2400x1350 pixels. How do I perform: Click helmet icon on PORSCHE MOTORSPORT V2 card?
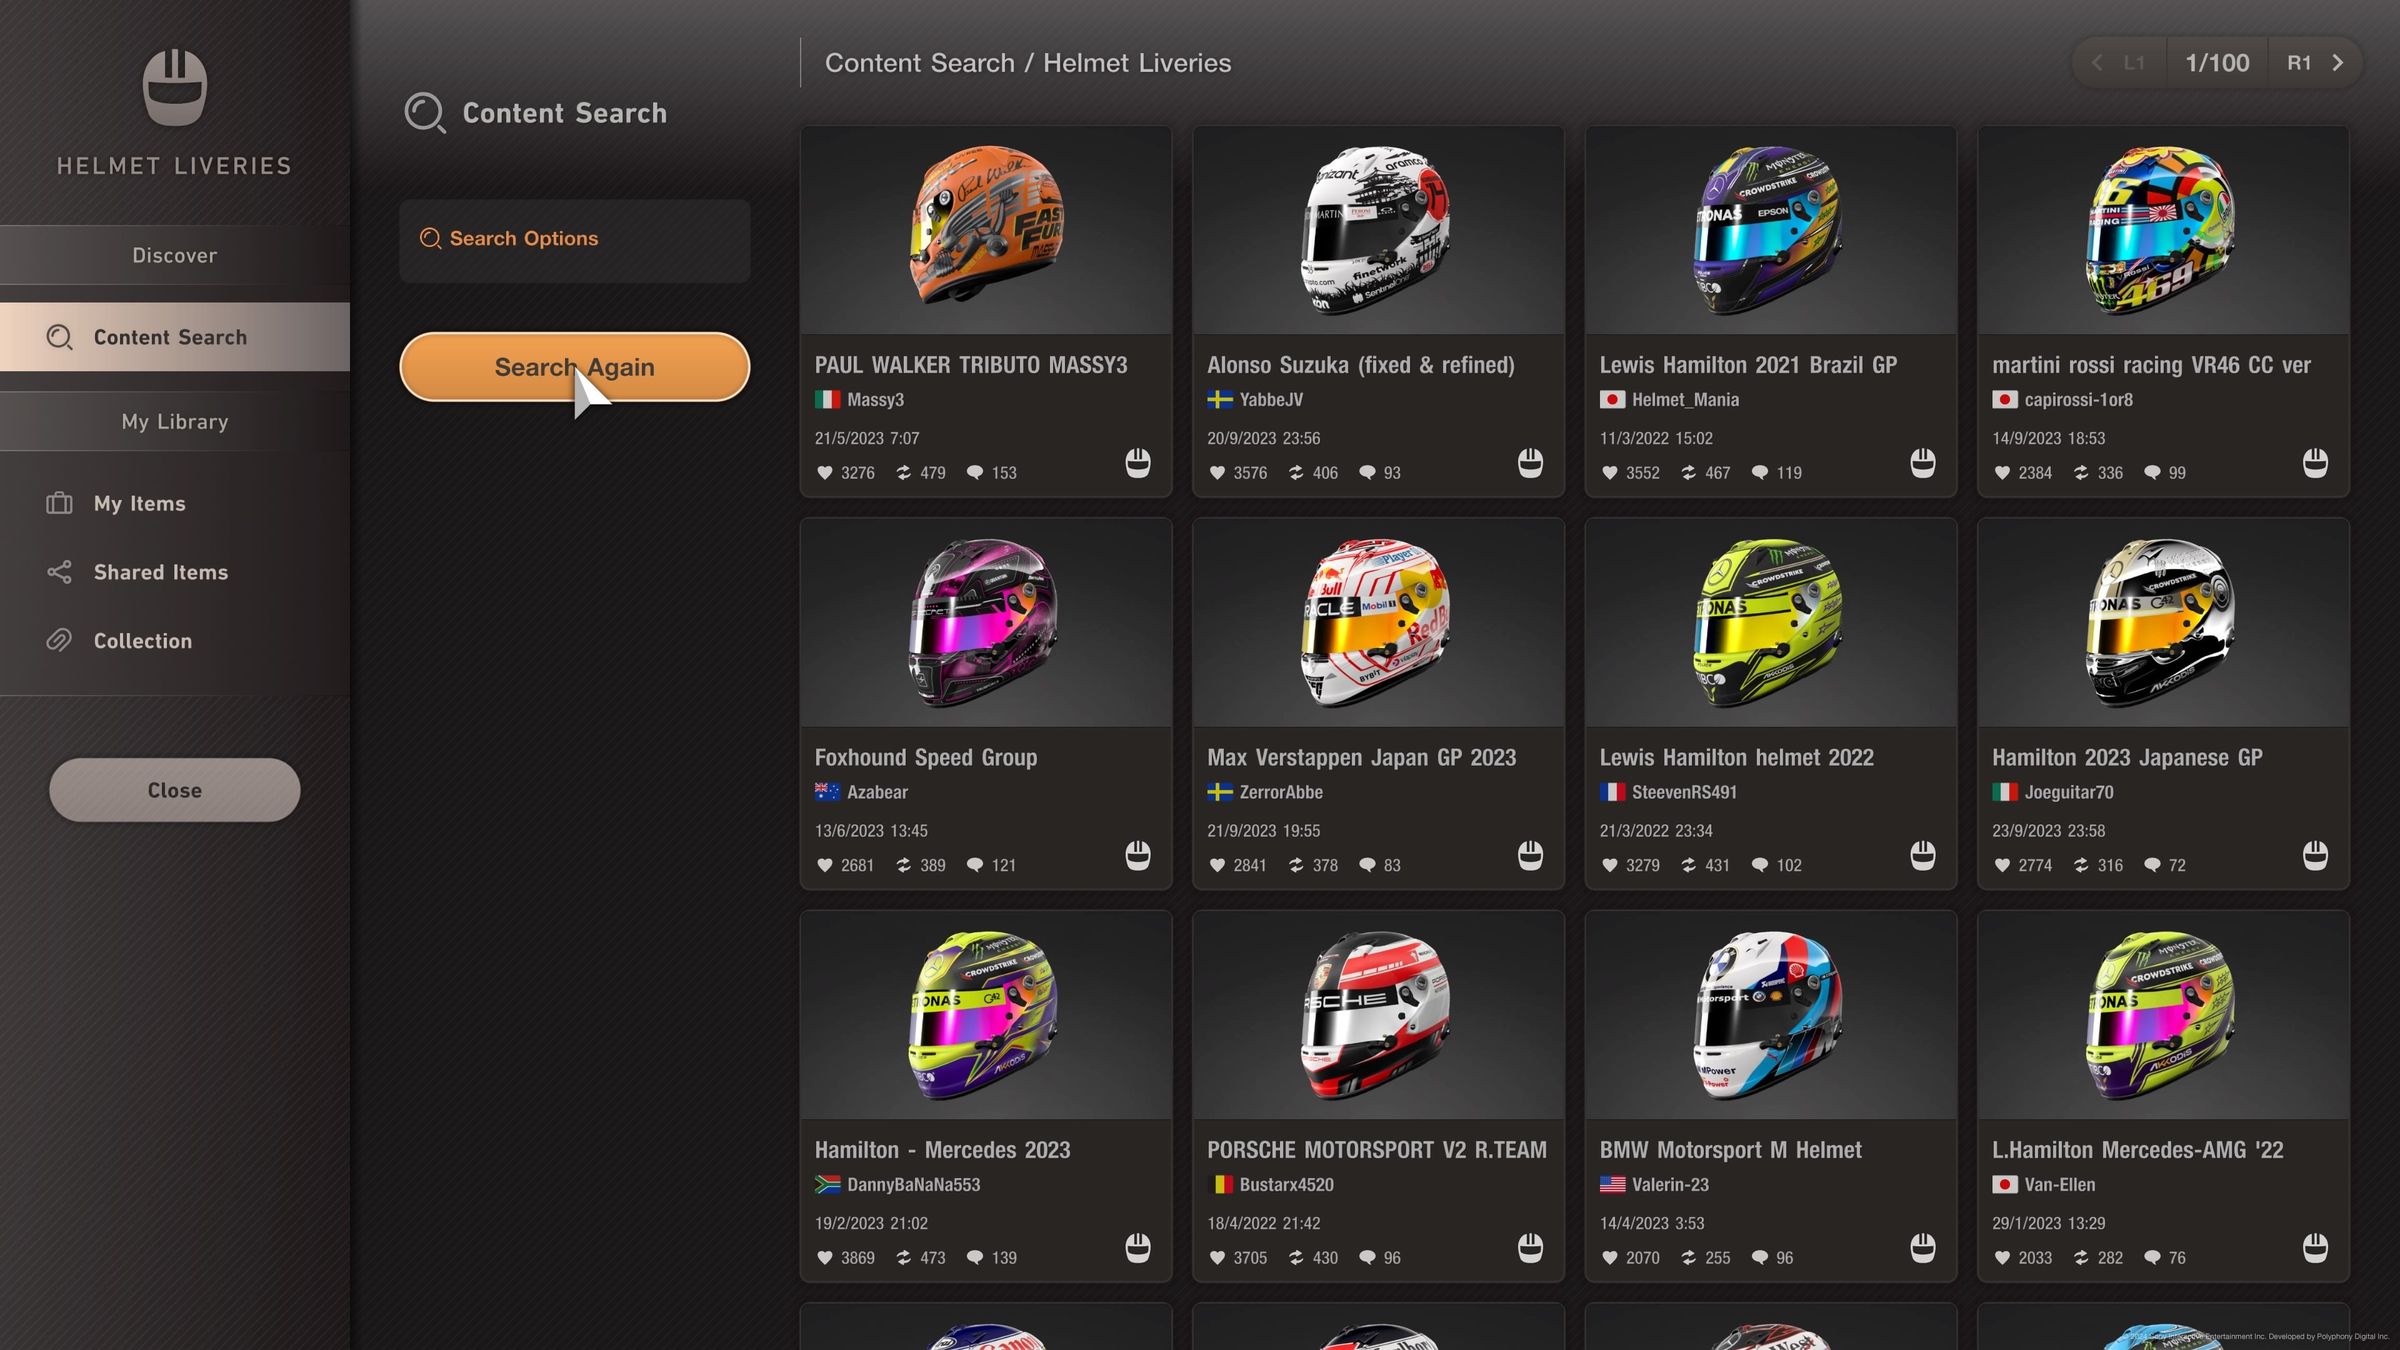tap(1530, 1248)
